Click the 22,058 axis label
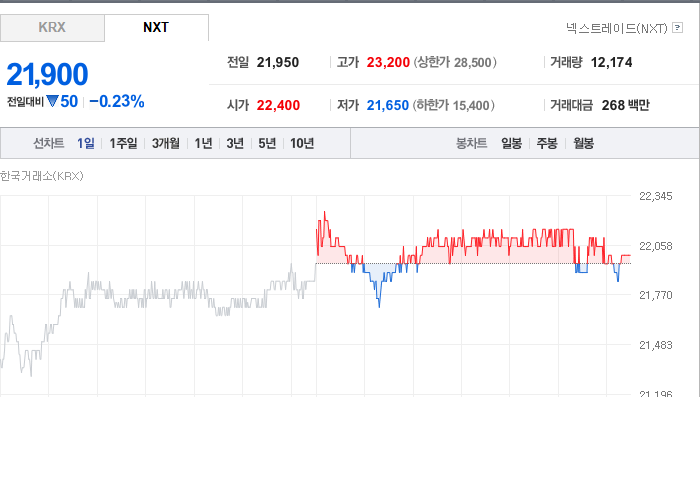Viewport: 700px width, 490px height. click(x=655, y=246)
